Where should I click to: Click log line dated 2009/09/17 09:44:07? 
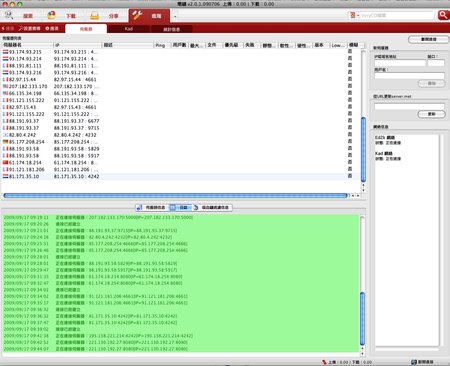click(180, 349)
